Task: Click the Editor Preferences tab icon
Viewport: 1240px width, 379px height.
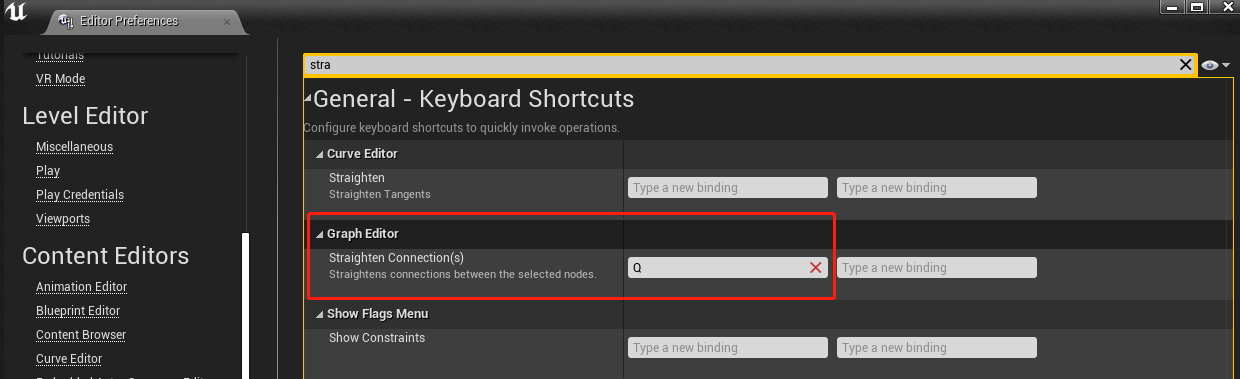Action: pyautogui.click(x=66, y=21)
